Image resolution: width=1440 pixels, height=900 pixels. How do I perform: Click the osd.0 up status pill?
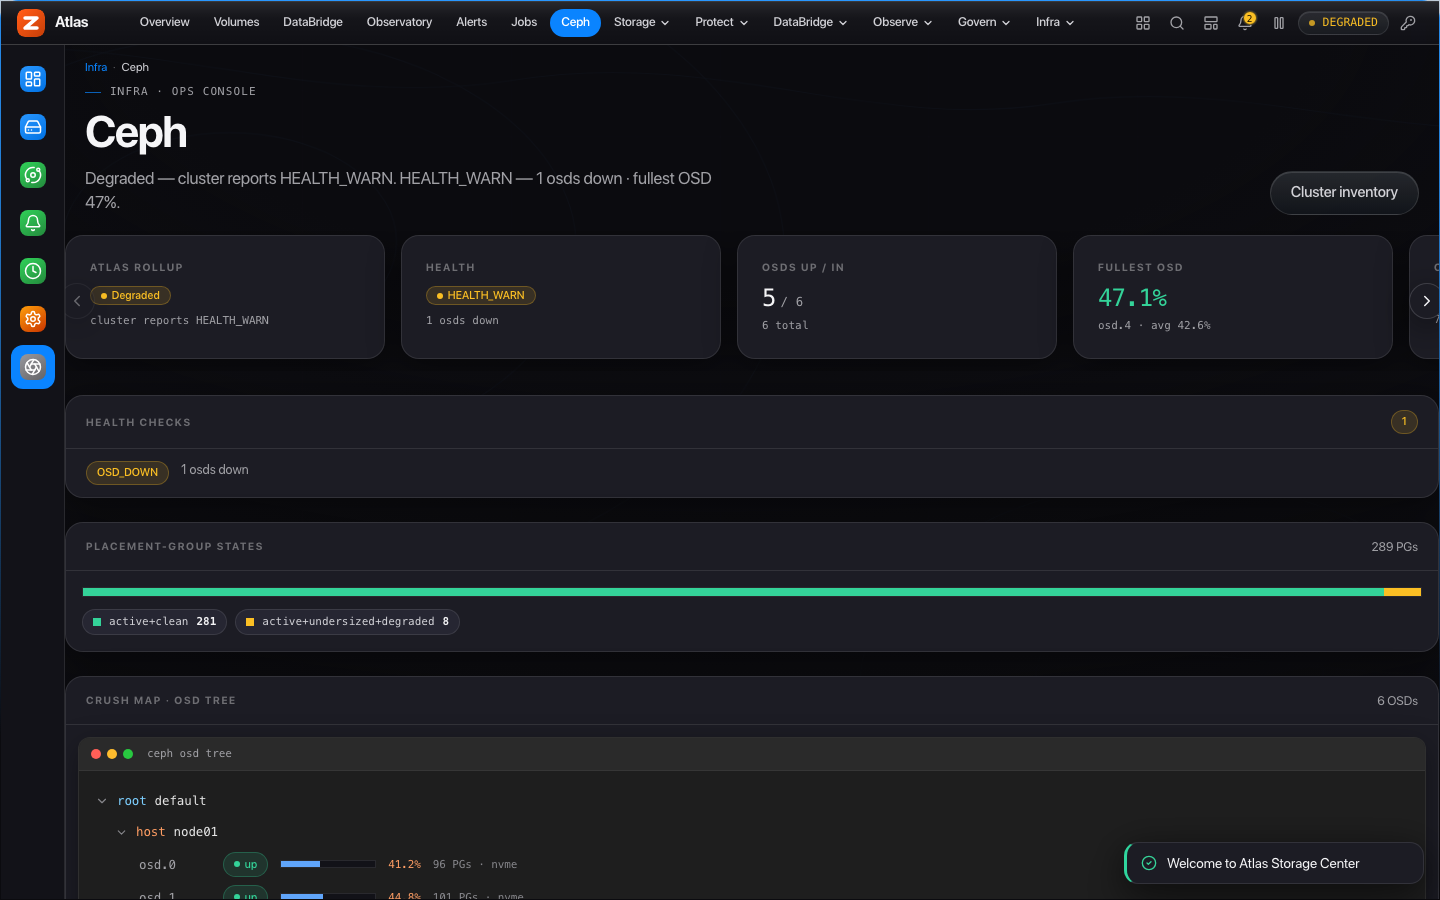245,864
